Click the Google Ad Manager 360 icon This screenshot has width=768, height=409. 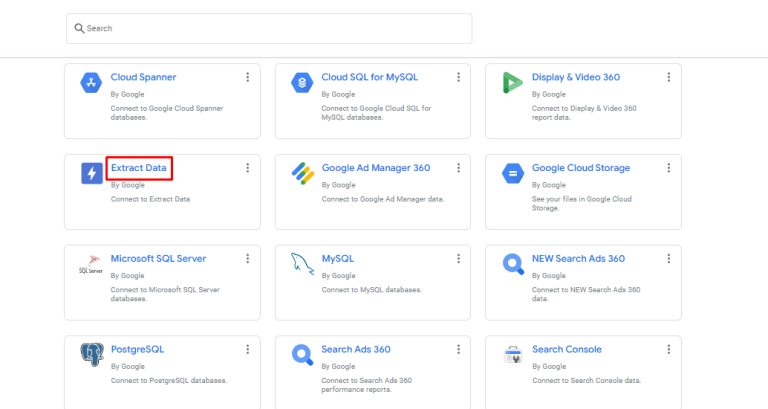click(x=303, y=174)
